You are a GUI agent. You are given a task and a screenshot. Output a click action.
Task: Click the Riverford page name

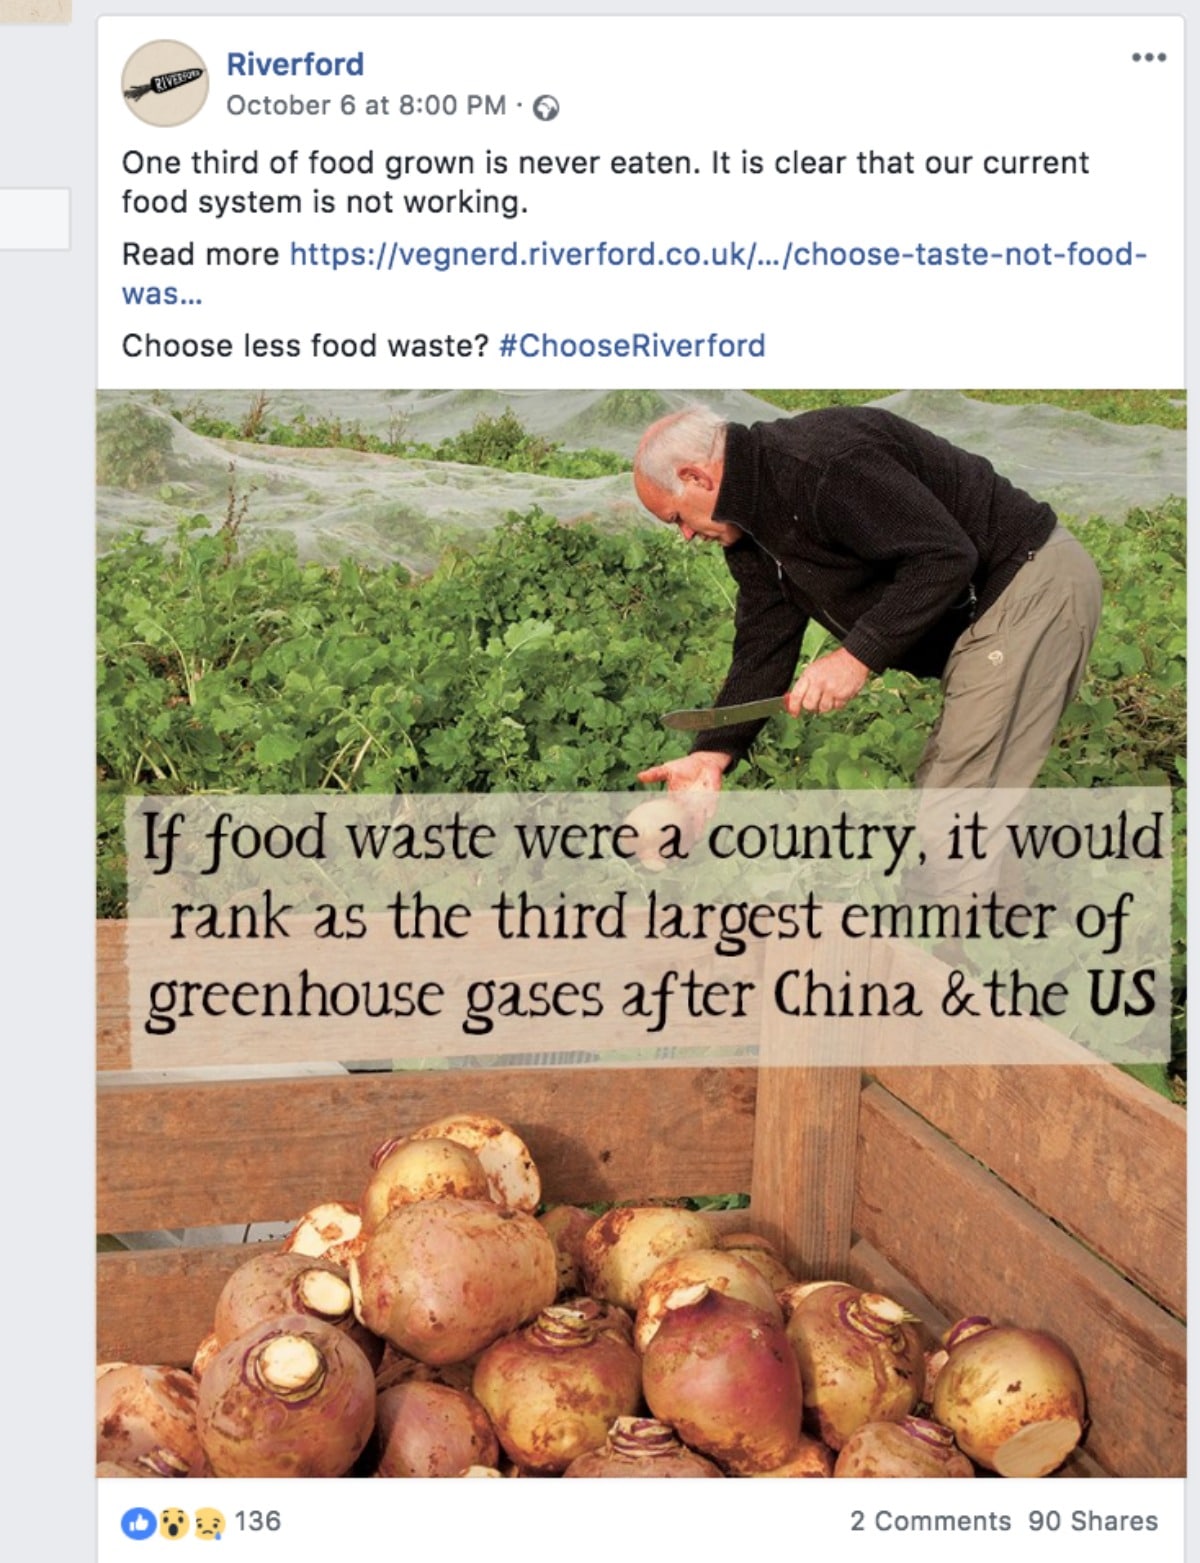[x=295, y=64]
